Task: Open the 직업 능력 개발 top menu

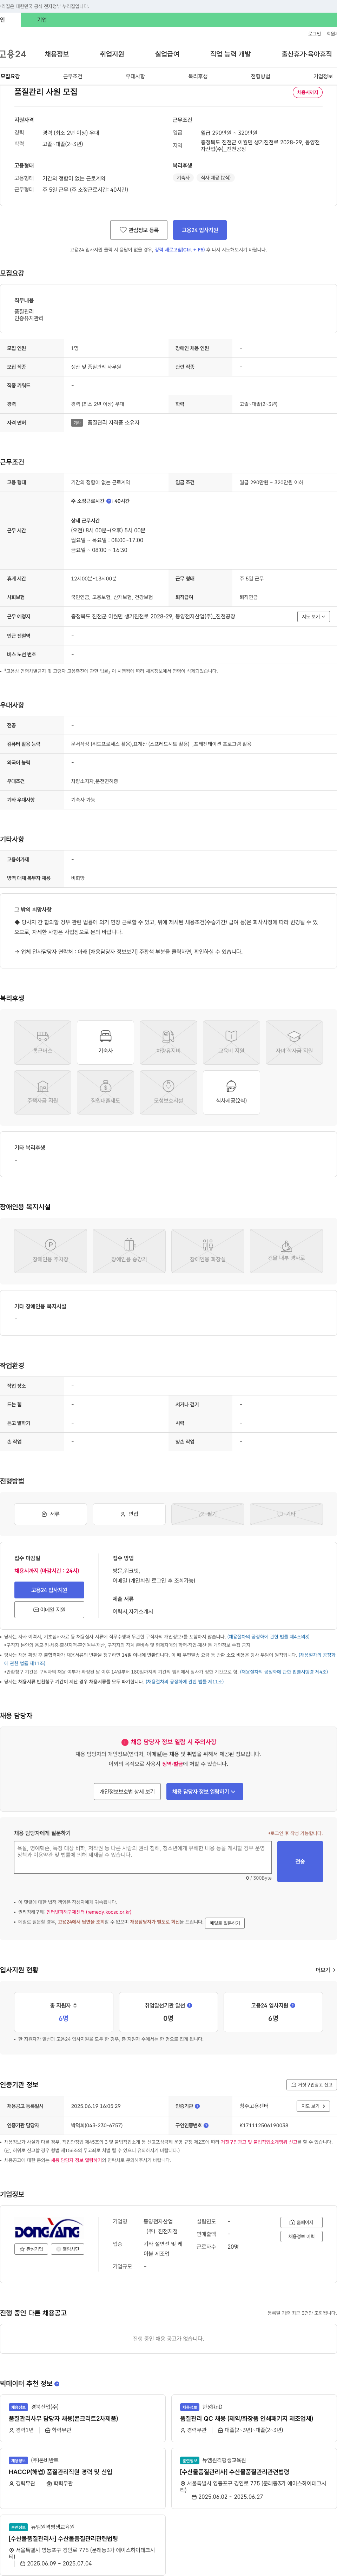Action: pyautogui.click(x=230, y=54)
